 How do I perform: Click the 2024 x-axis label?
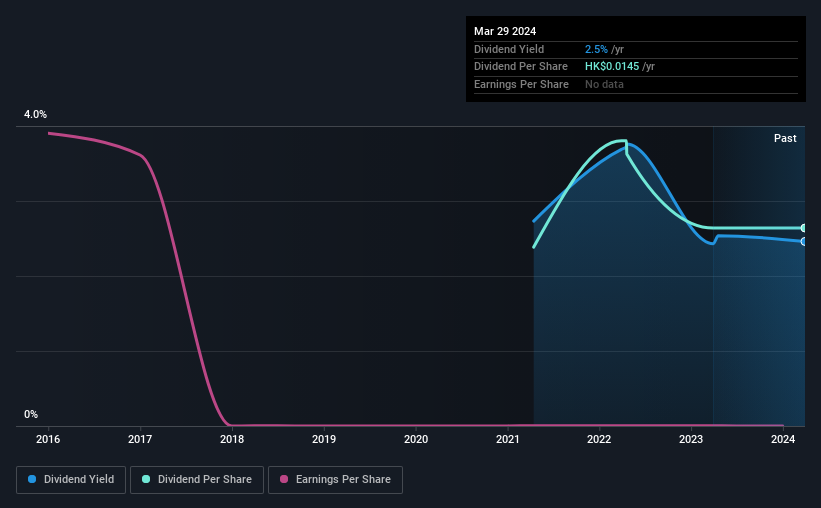point(783,439)
